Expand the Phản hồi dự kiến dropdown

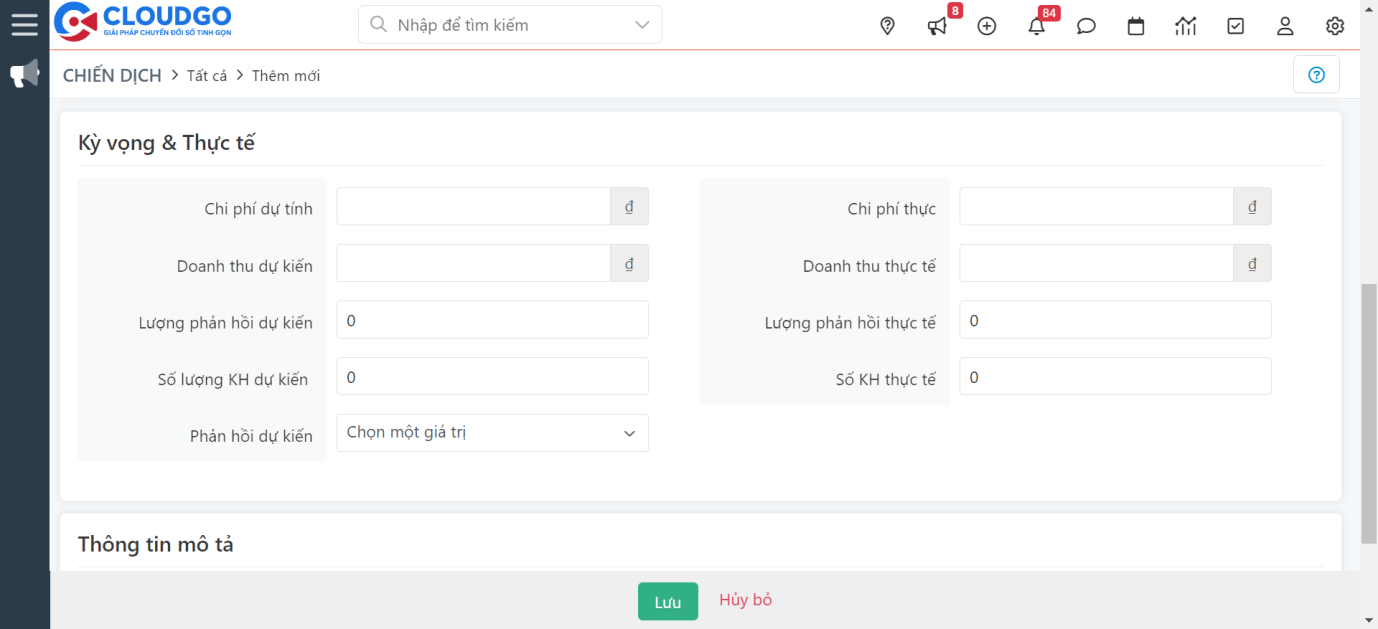coord(492,433)
